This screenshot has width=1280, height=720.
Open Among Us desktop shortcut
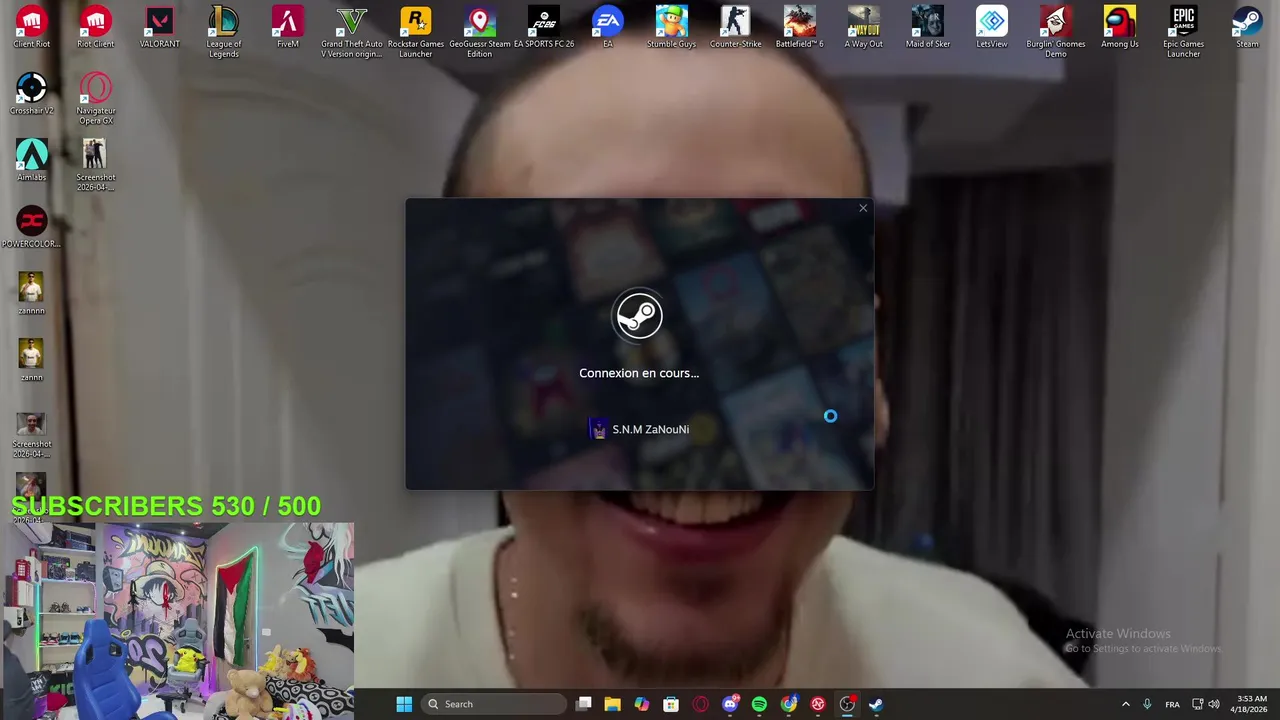pyautogui.click(x=1119, y=28)
